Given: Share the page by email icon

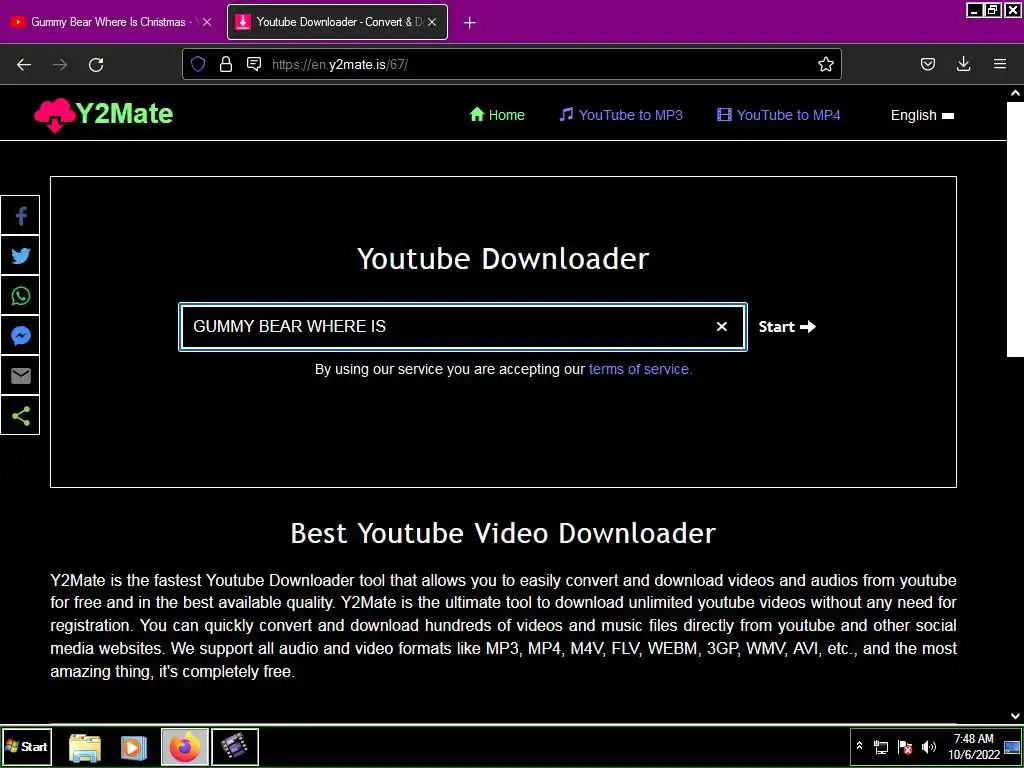Looking at the screenshot, I should tap(20, 376).
